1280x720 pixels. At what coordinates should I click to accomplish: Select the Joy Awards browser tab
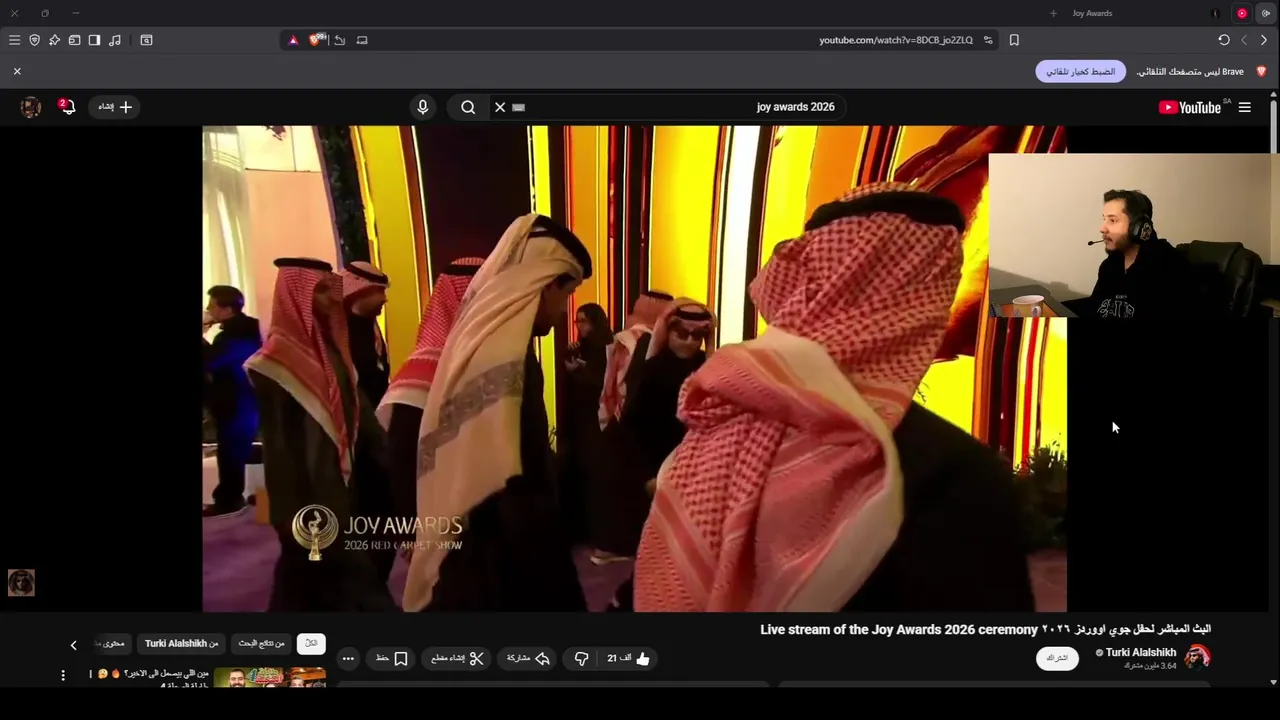[1092, 13]
